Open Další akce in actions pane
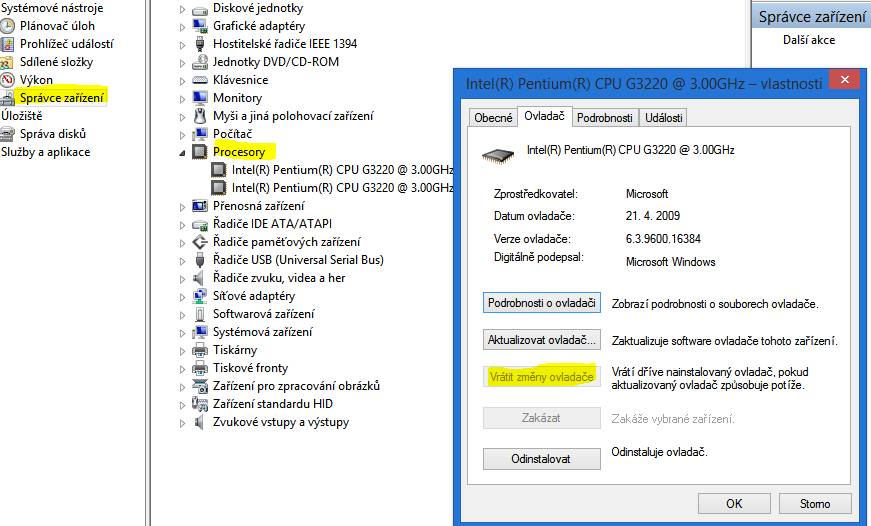This screenshot has width=871, height=526. 809,40
